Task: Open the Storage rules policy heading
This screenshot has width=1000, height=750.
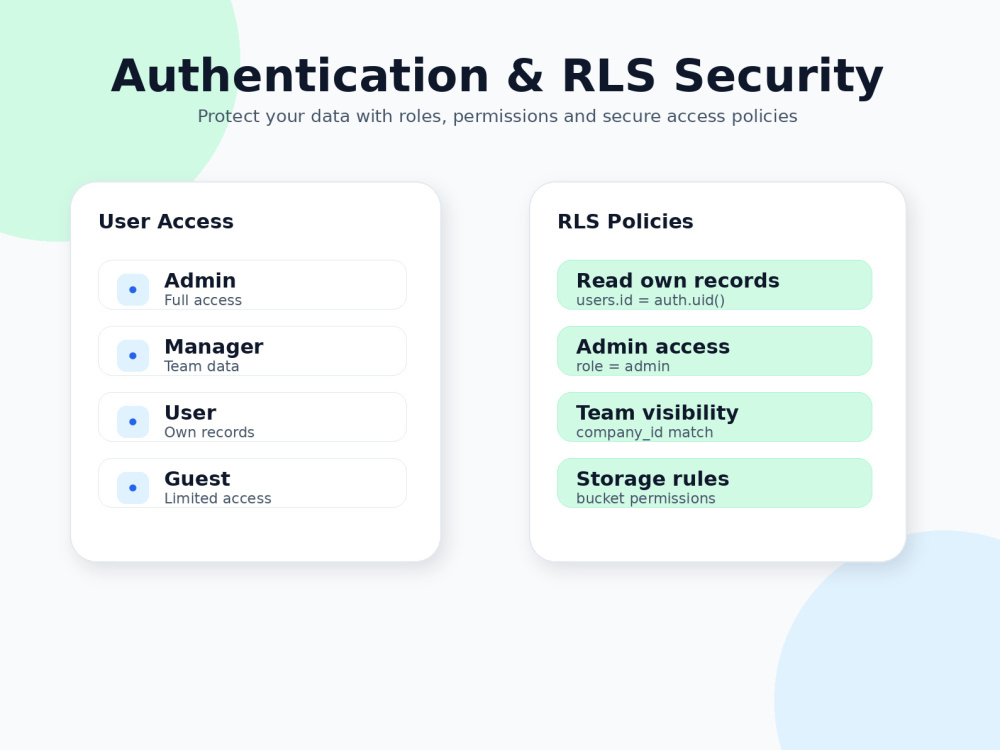Action: tap(652, 479)
